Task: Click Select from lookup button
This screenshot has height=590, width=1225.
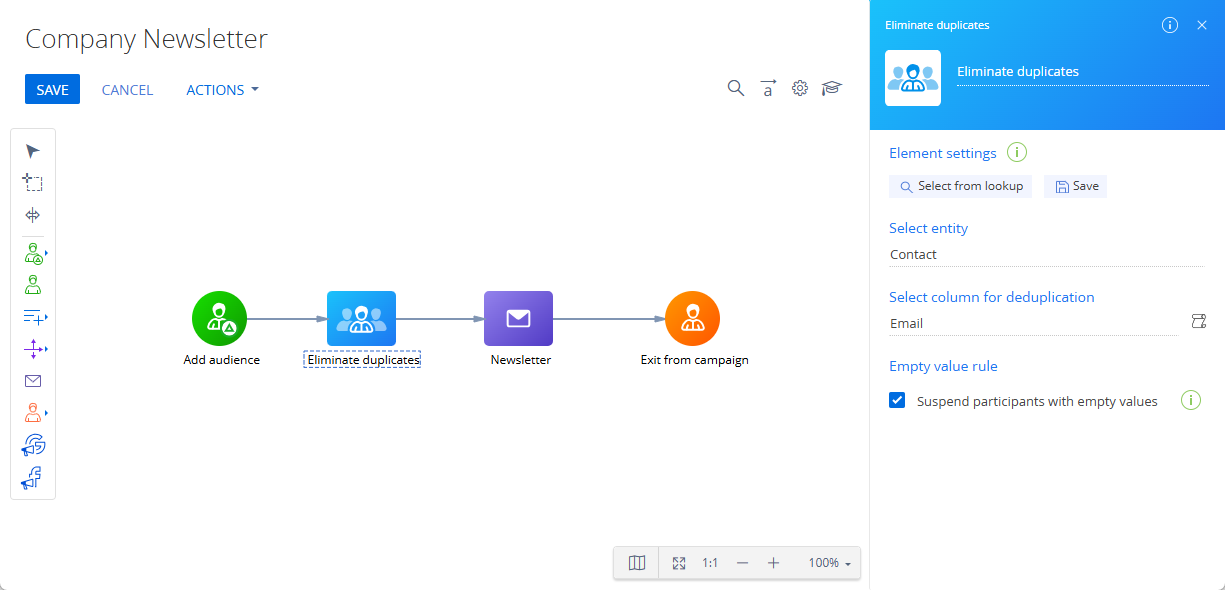Action: click(x=960, y=186)
